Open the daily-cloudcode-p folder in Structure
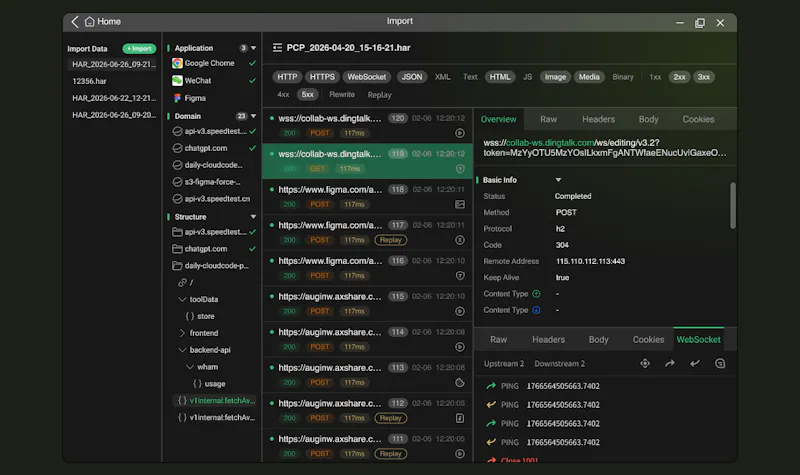 (211, 266)
